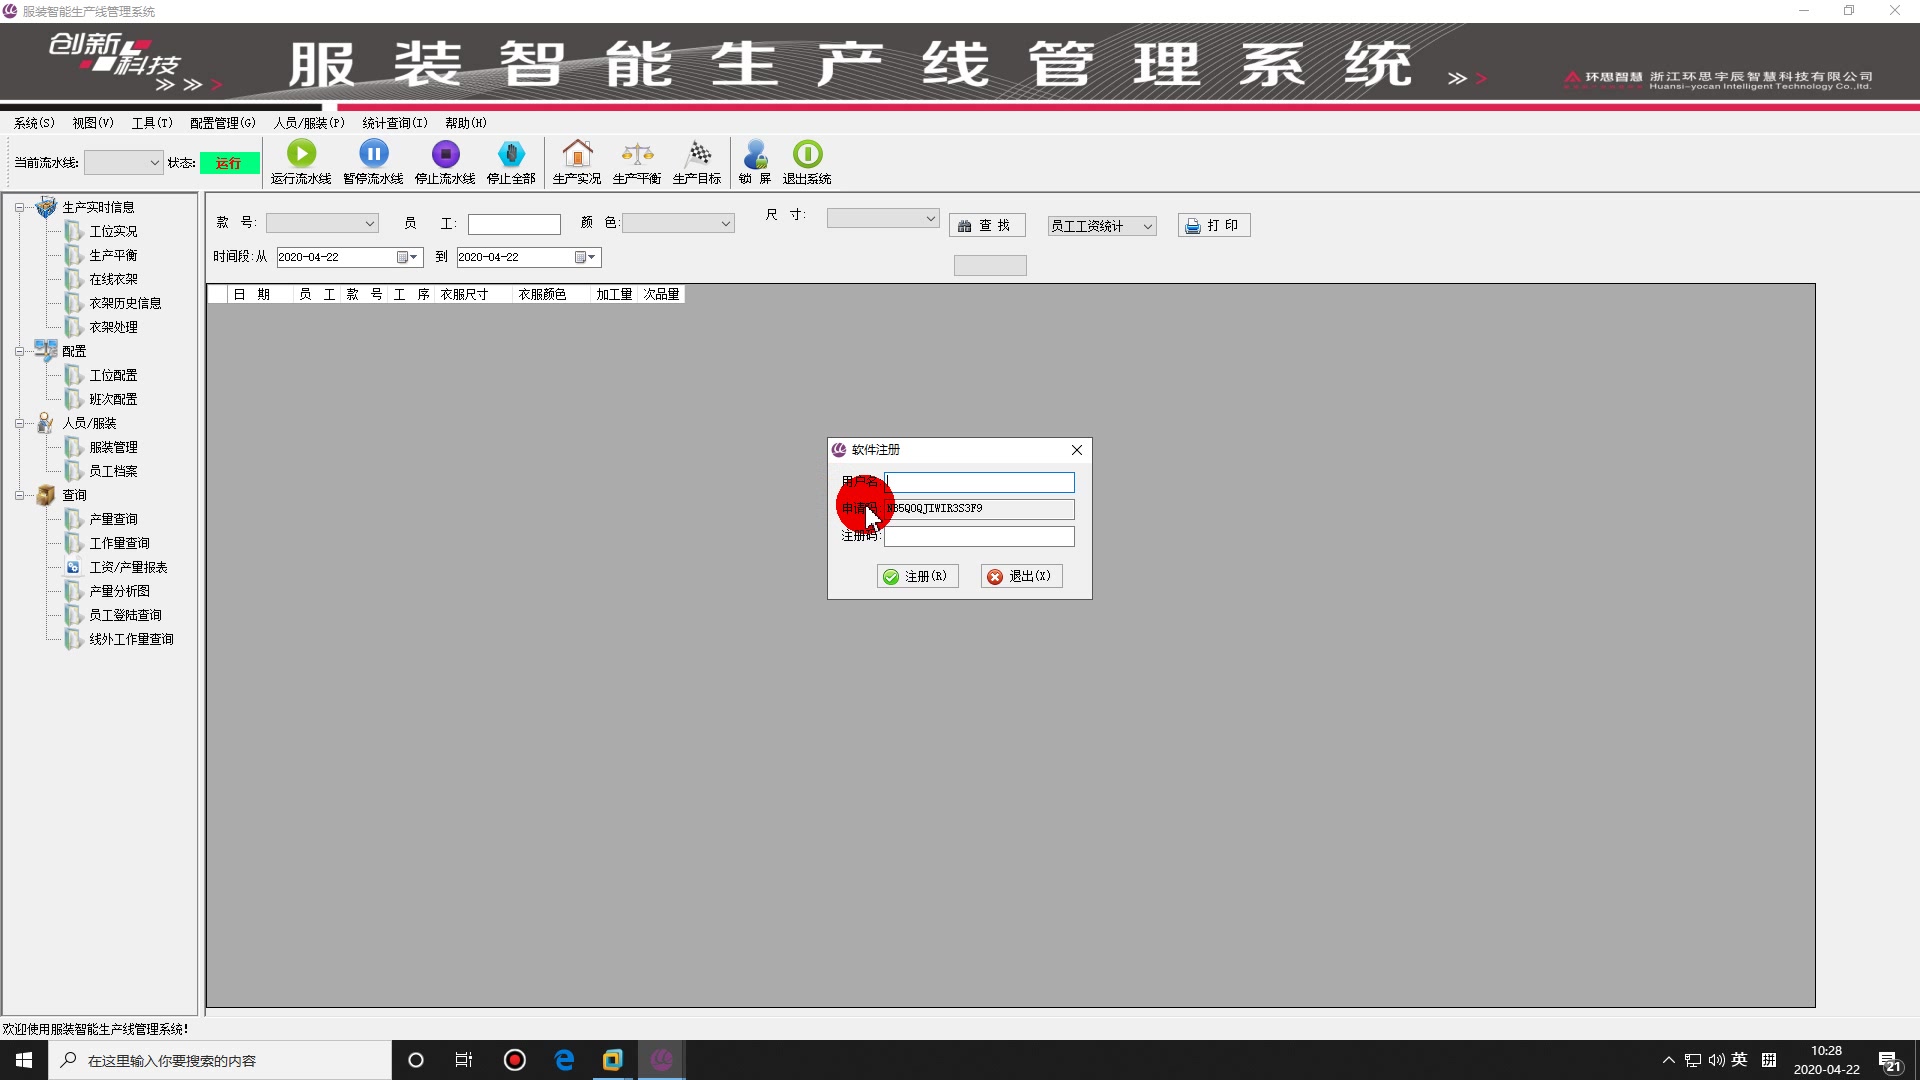Viewport: 1920px width, 1080px height.
Task: Open 工资/产量报表 tree entry
Action: click(128, 567)
